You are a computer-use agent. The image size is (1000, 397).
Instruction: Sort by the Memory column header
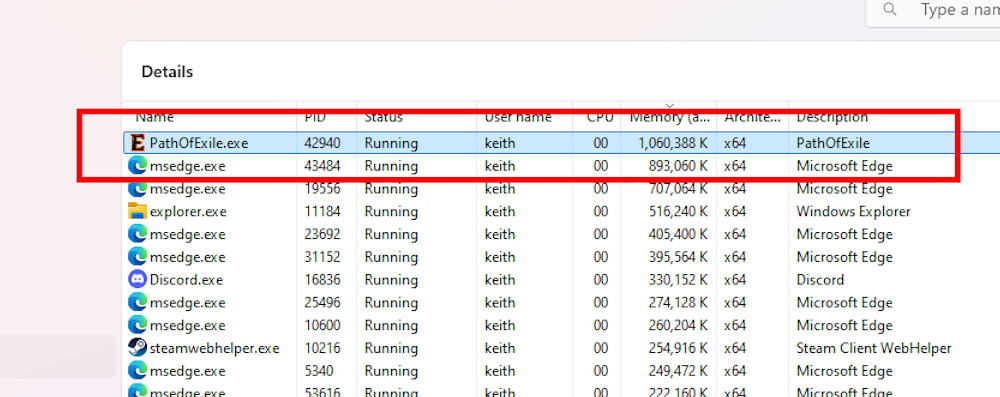[x=669, y=117]
